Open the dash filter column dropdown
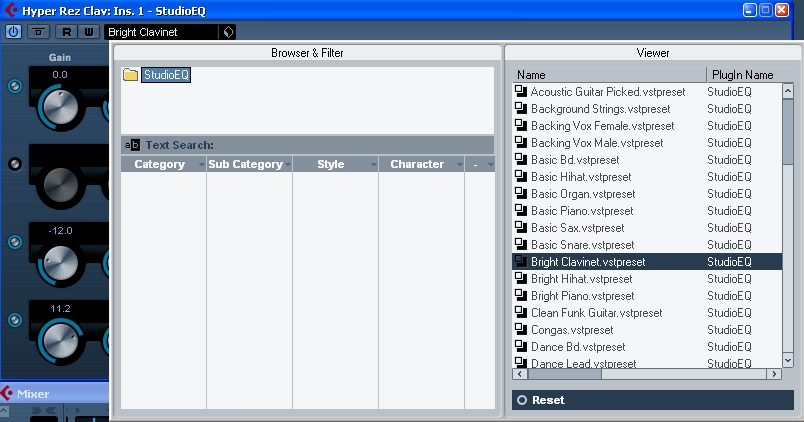 click(x=491, y=165)
